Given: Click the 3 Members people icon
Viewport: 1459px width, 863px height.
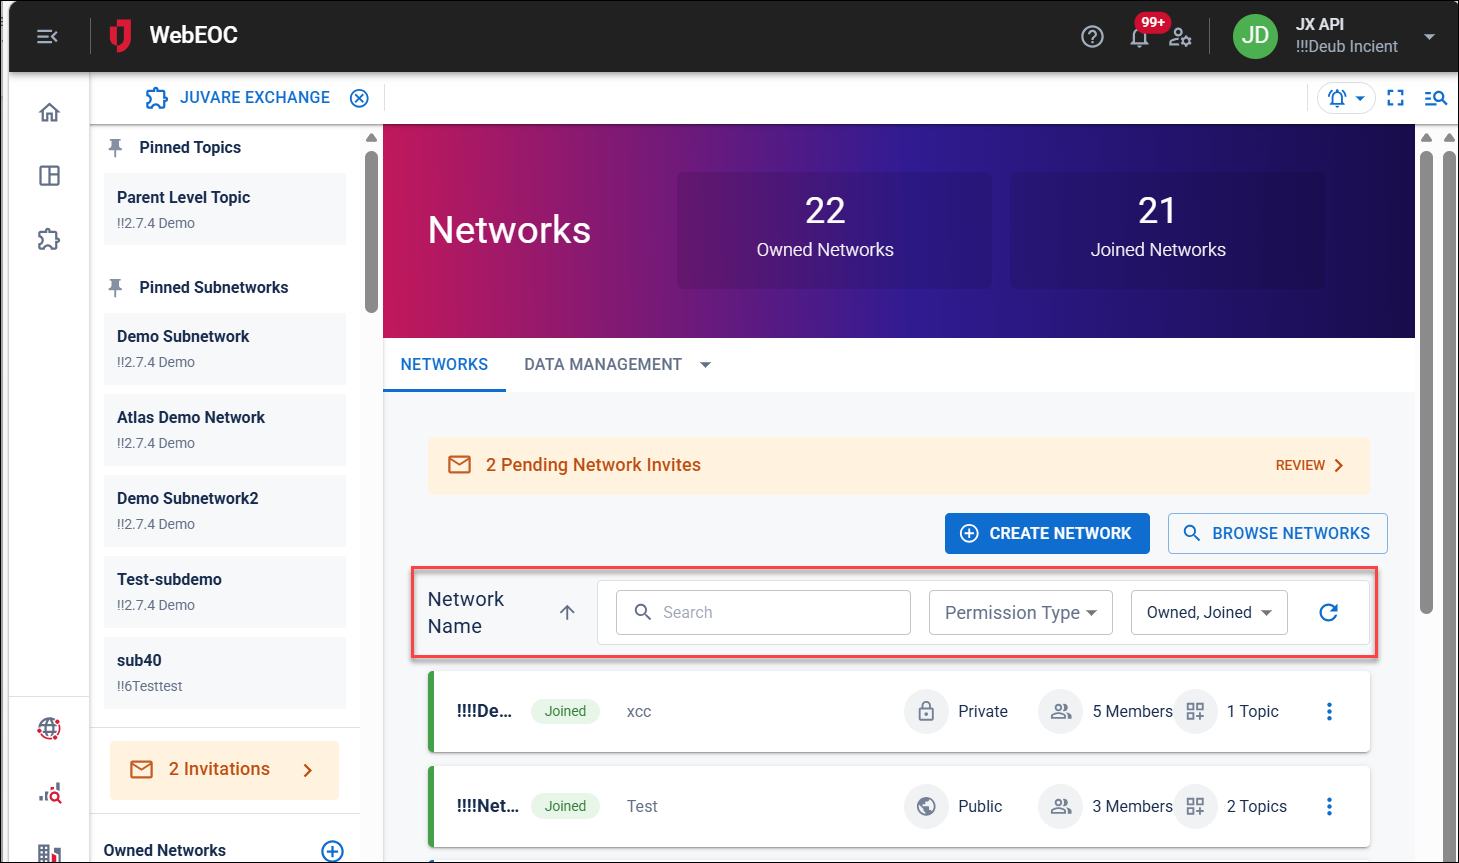Looking at the screenshot, I should (1061, 807).
